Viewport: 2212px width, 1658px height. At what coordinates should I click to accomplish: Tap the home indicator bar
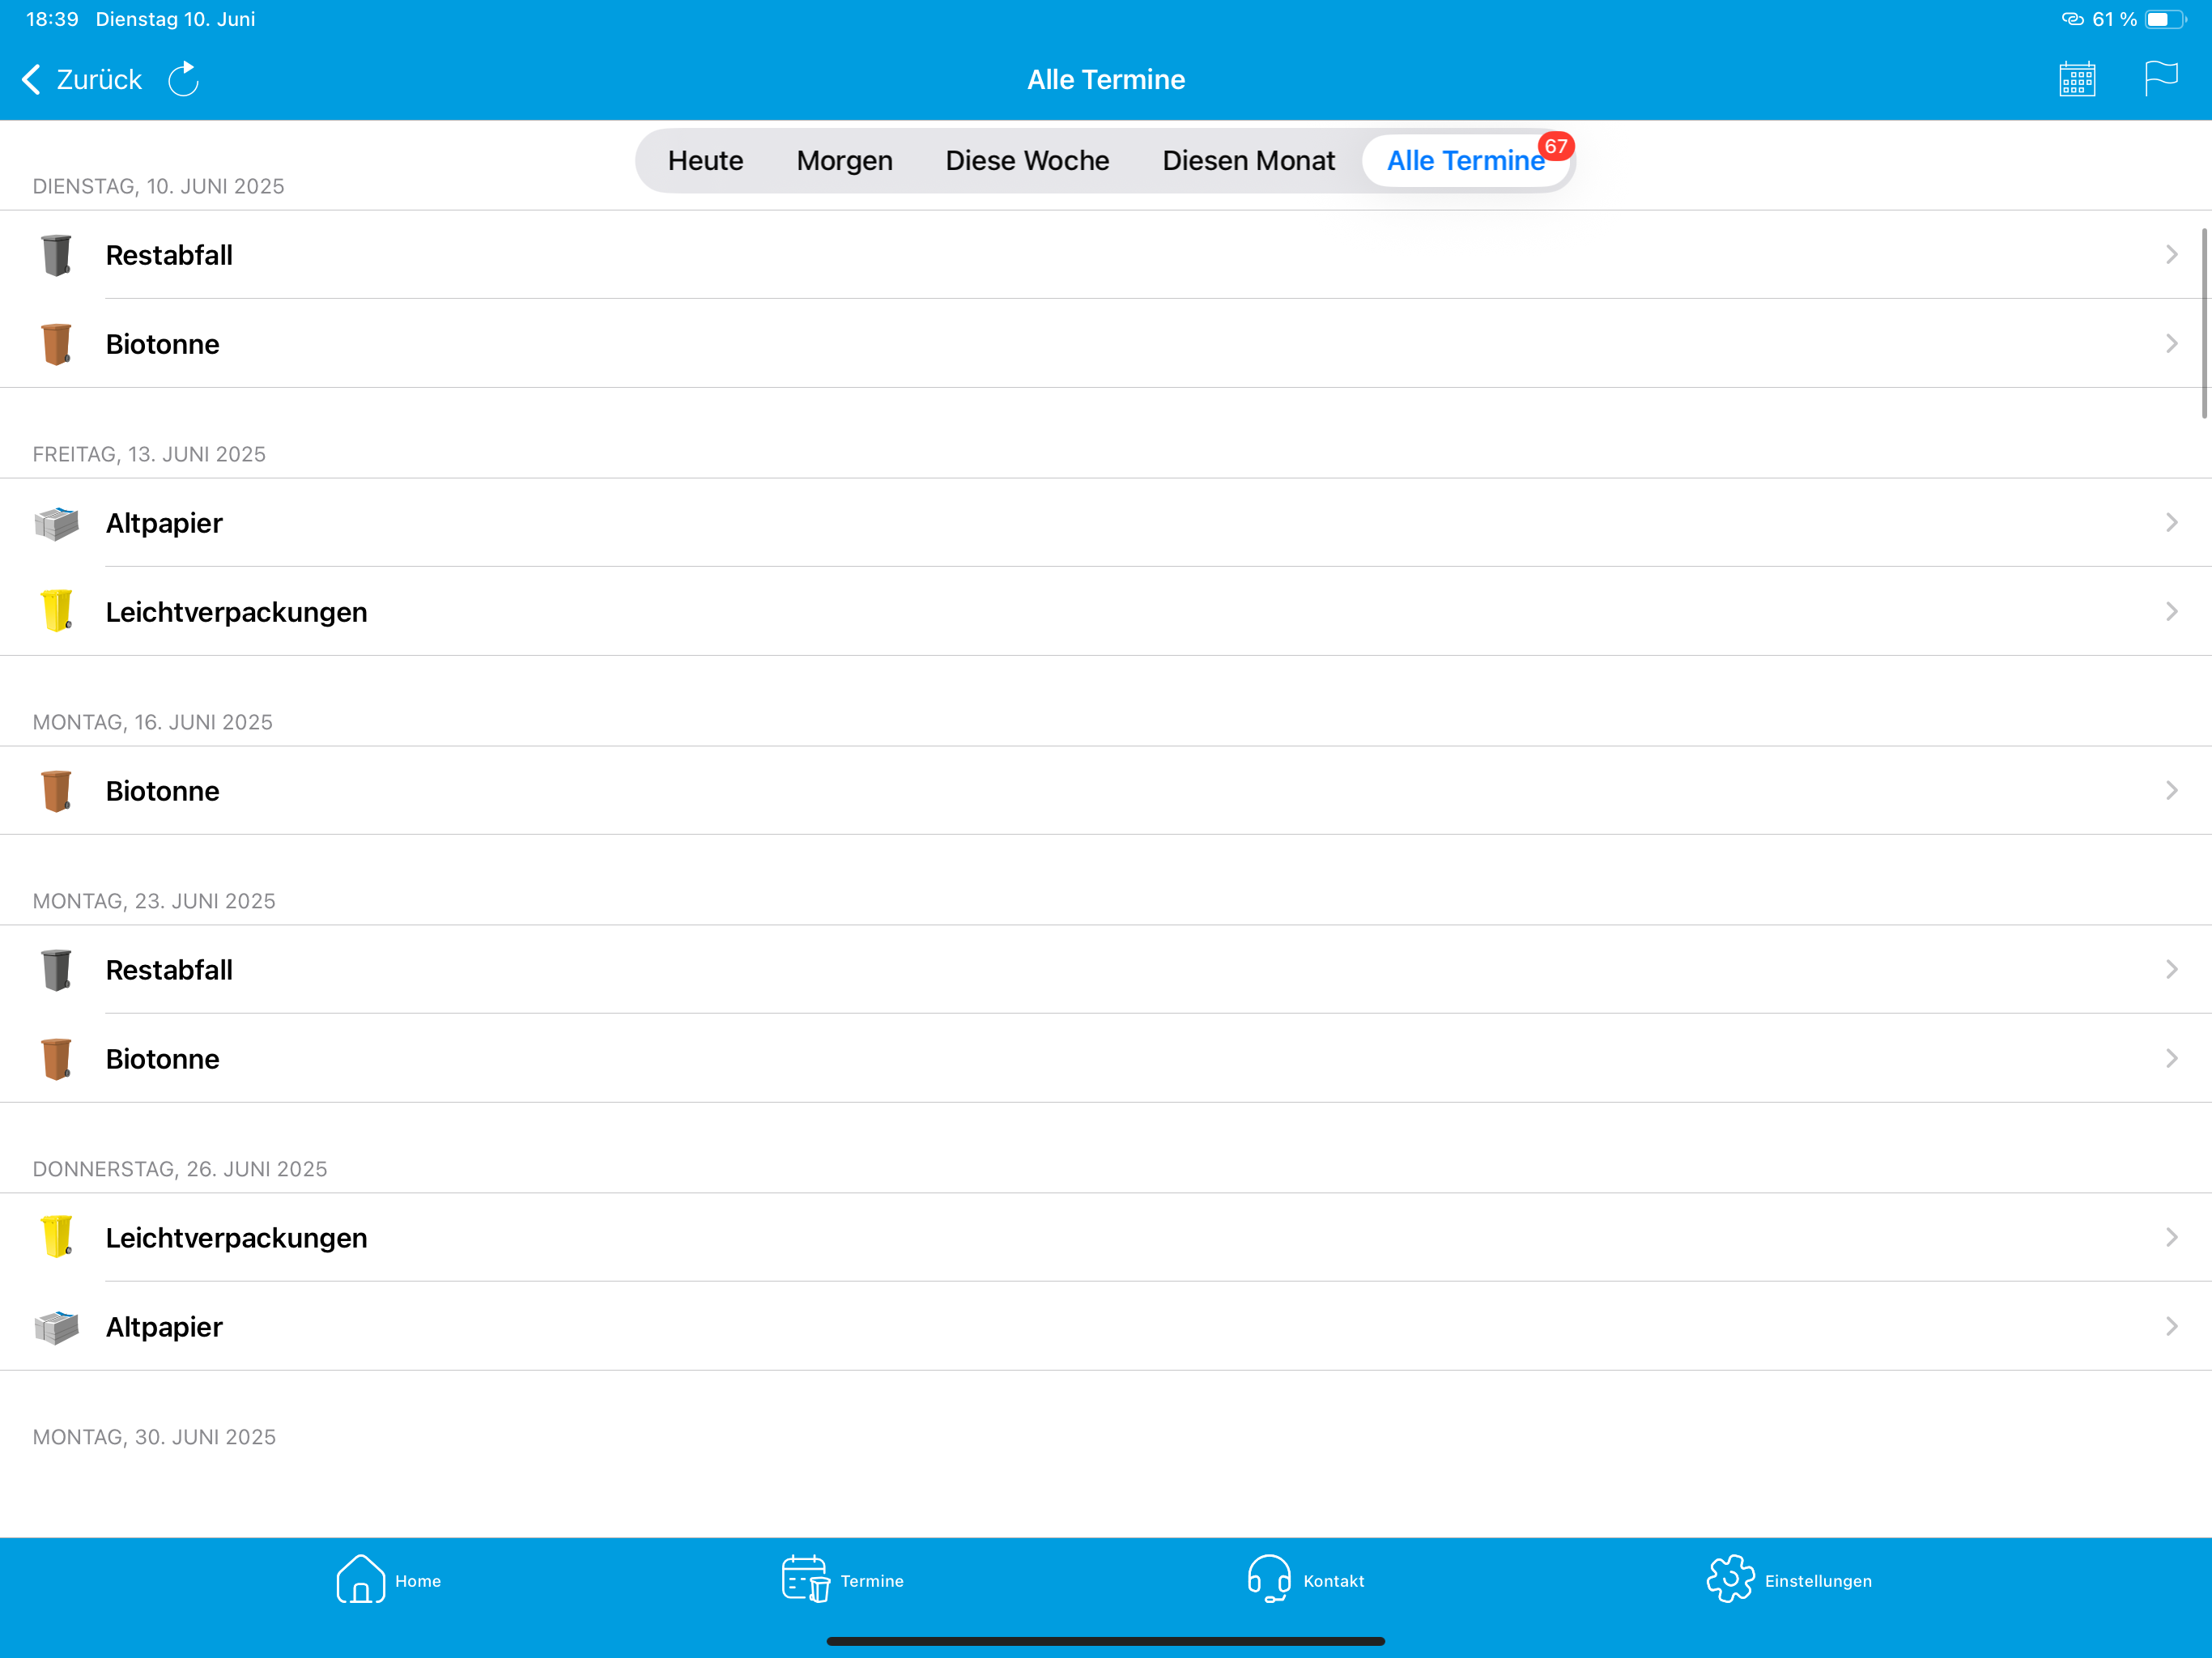[x=1106, y=1641]
